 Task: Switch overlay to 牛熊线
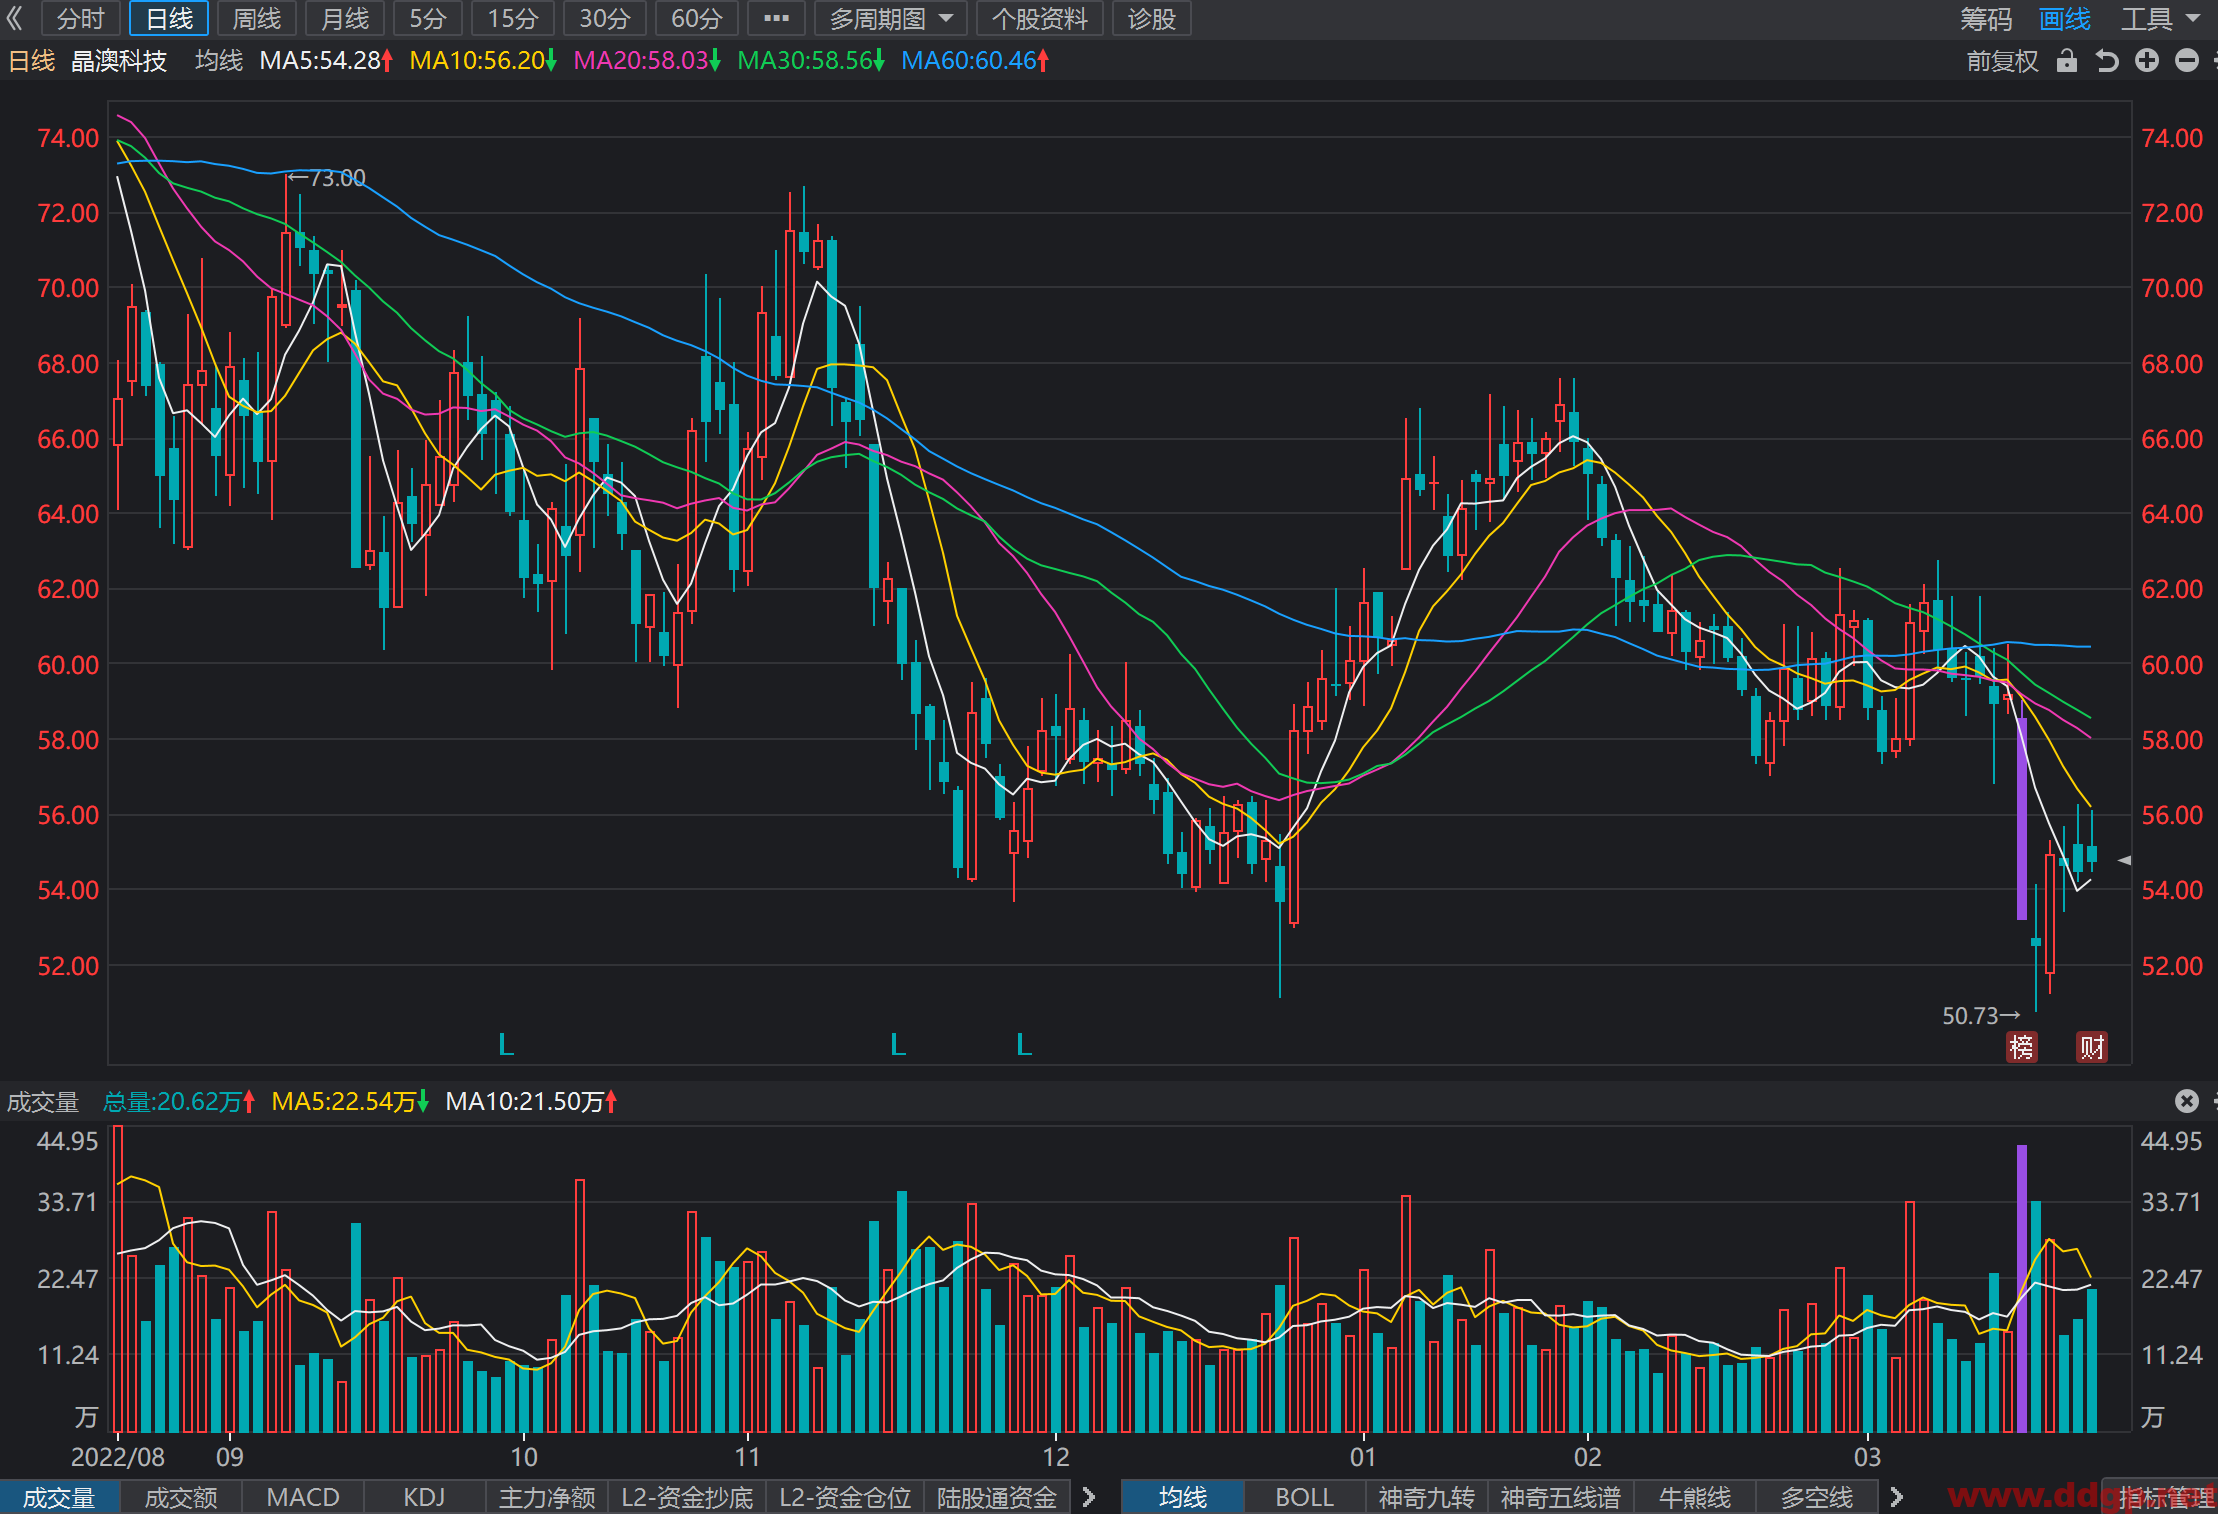pyautogui.click(x=1695, y=1497)
